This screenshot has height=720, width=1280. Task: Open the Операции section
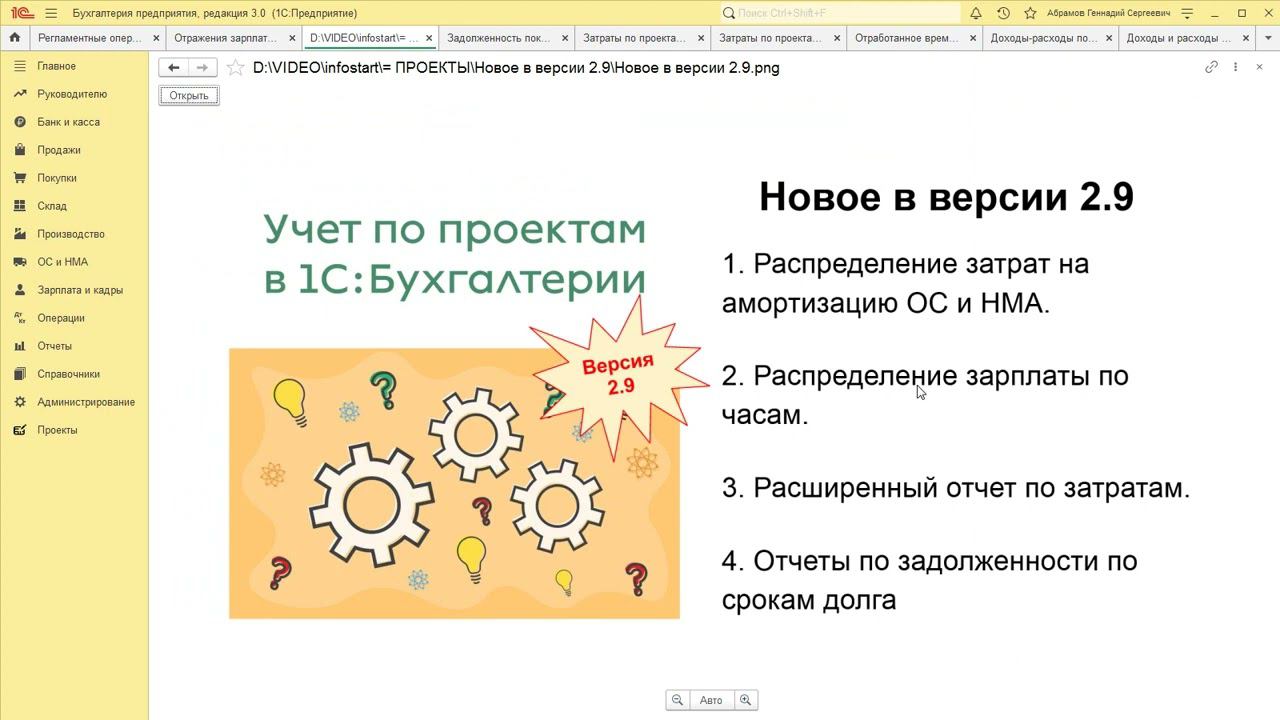[x=74, y=318]
